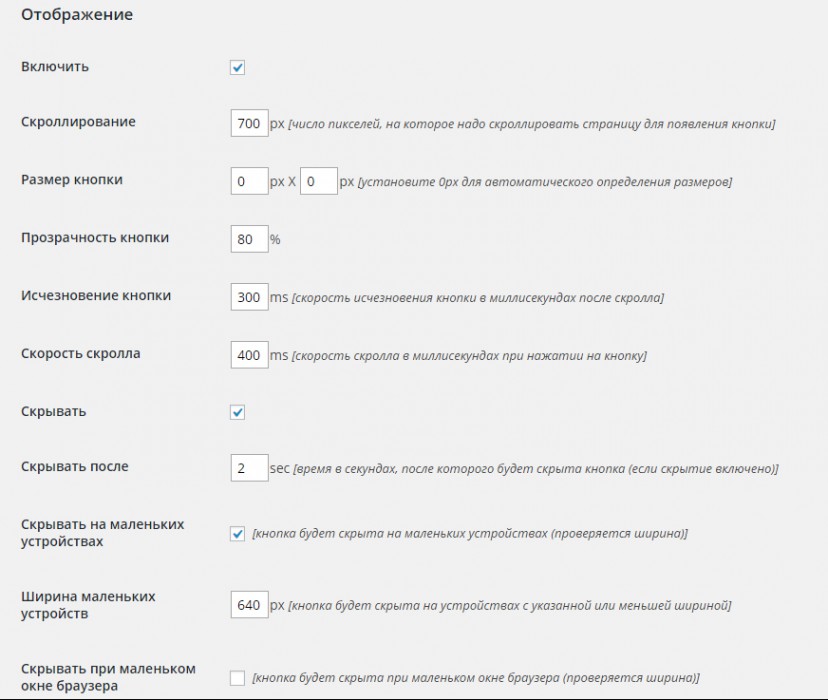828x700 pixels.
Task: Enable Скрывать при маленьком окне браузера checkbox
Action: pyautogui.click(x=237, y=678)
